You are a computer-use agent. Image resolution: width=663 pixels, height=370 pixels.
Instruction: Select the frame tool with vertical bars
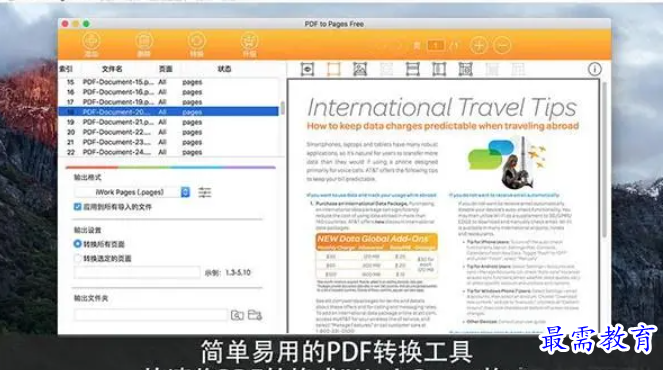coord(439,69)
